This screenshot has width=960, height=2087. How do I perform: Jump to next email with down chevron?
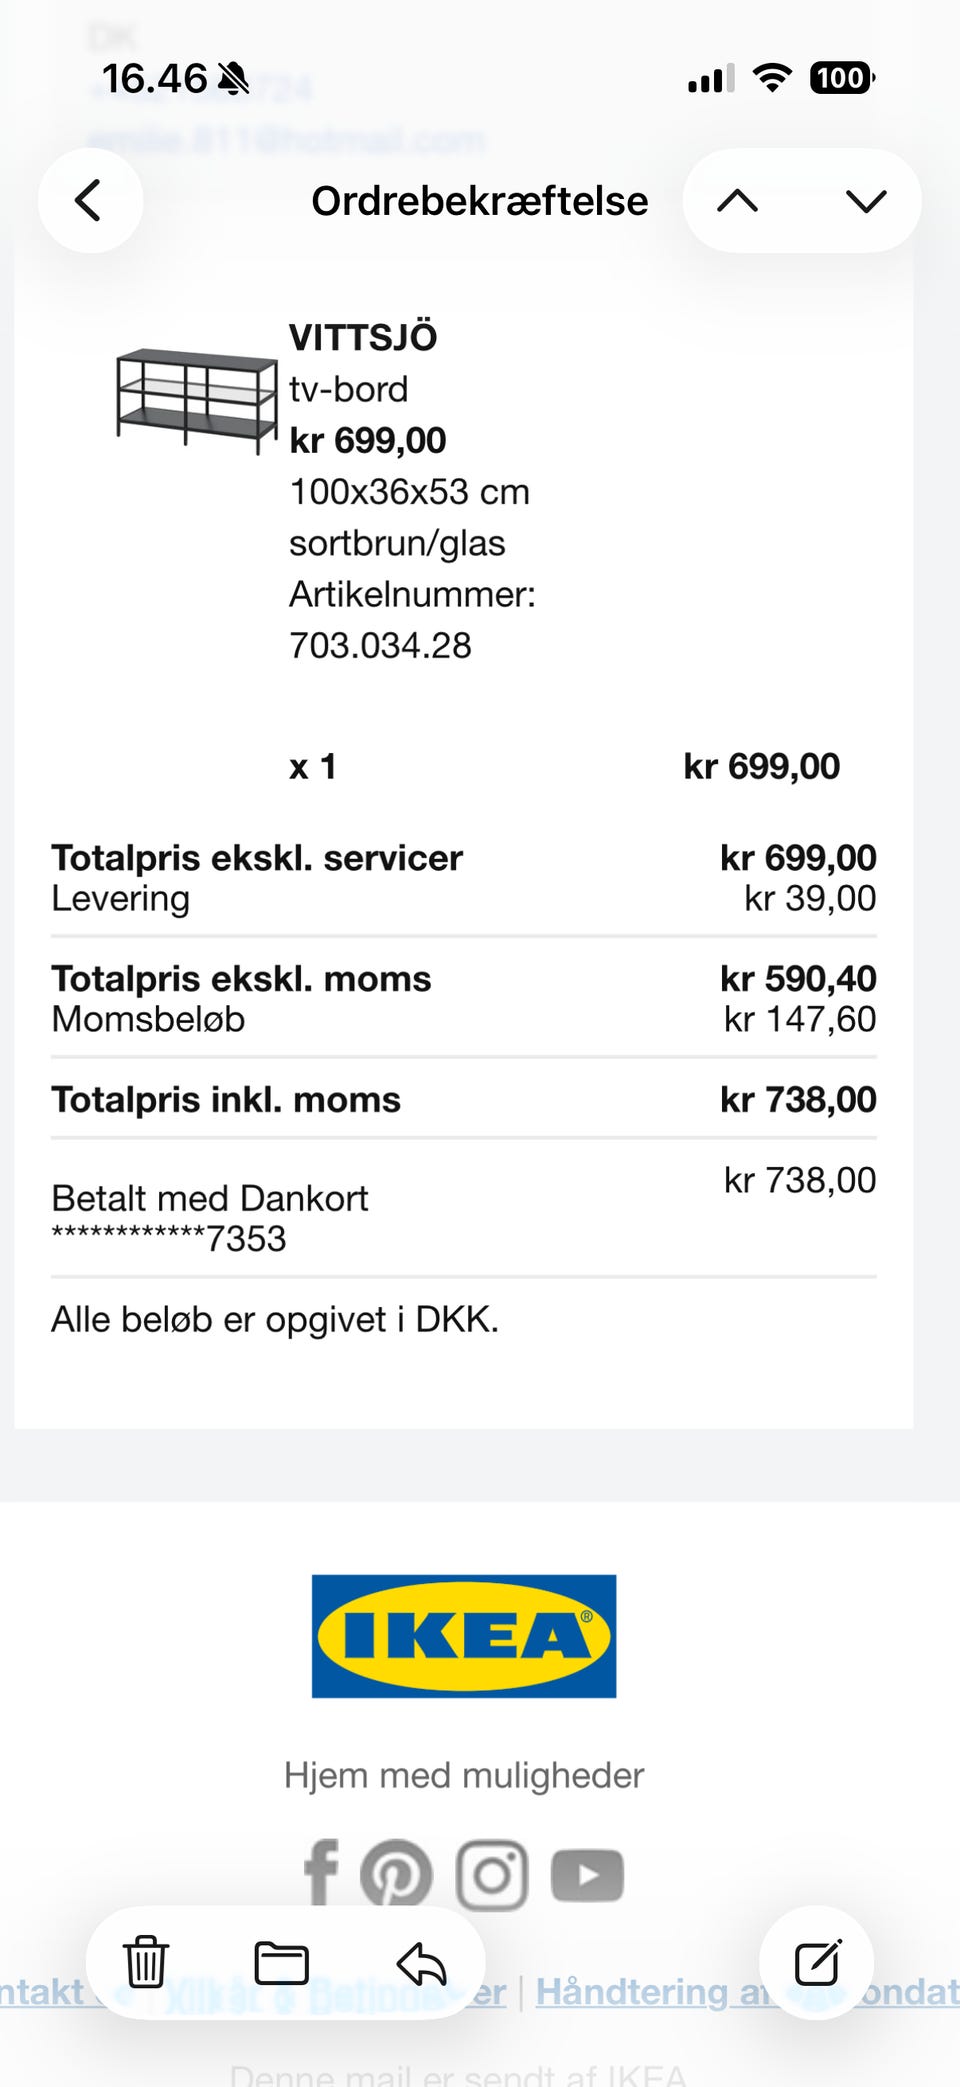click(x=865, y=201)
